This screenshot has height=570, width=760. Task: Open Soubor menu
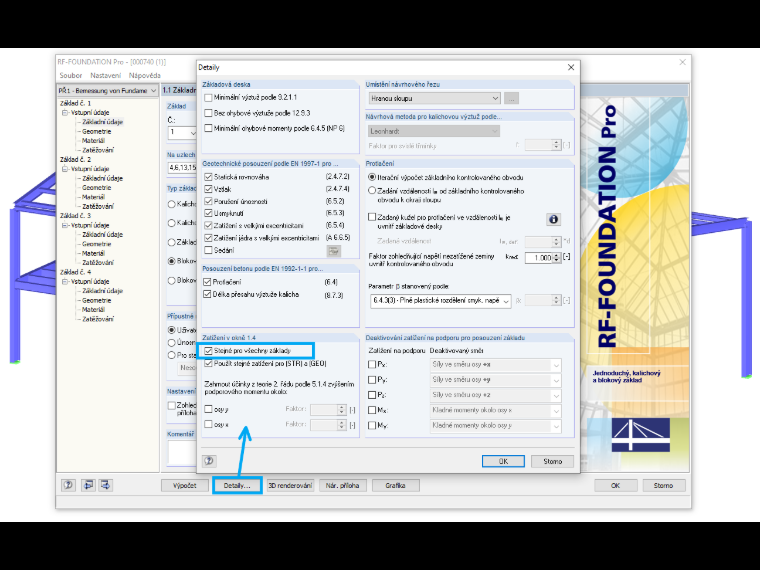[x=71, y=76]
